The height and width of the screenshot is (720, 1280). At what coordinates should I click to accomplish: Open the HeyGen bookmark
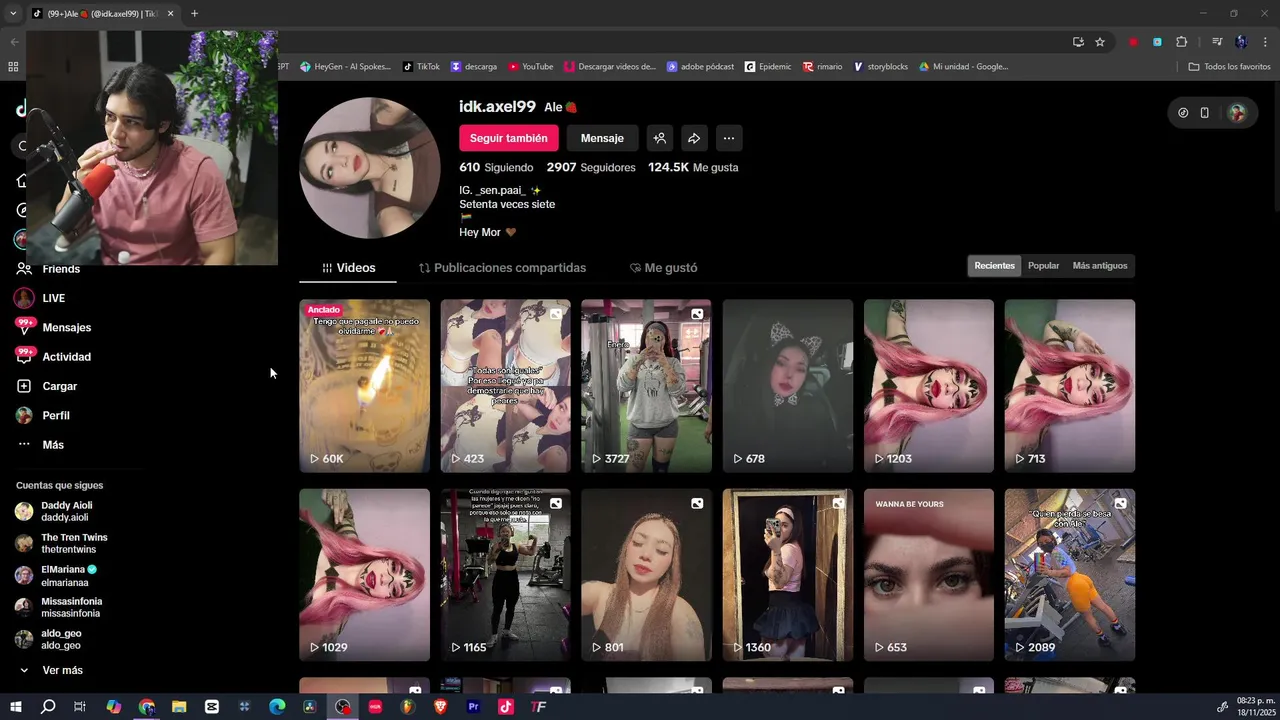click(x=345, y=67)
